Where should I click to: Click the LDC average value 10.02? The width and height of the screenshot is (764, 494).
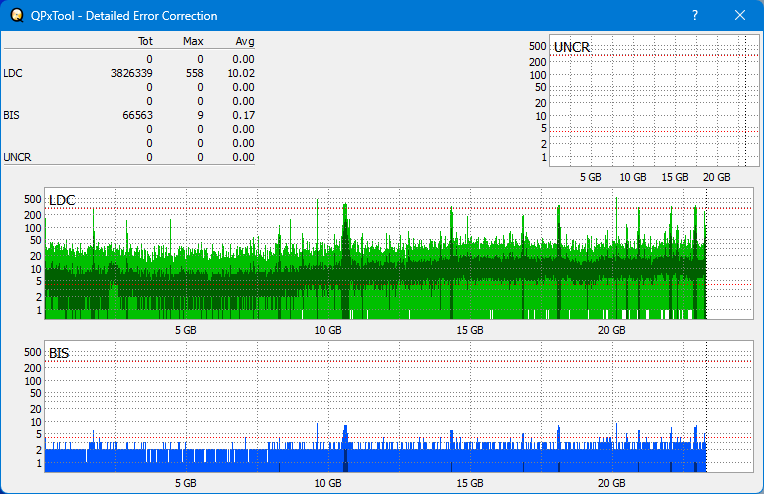(x=241, y=73)
